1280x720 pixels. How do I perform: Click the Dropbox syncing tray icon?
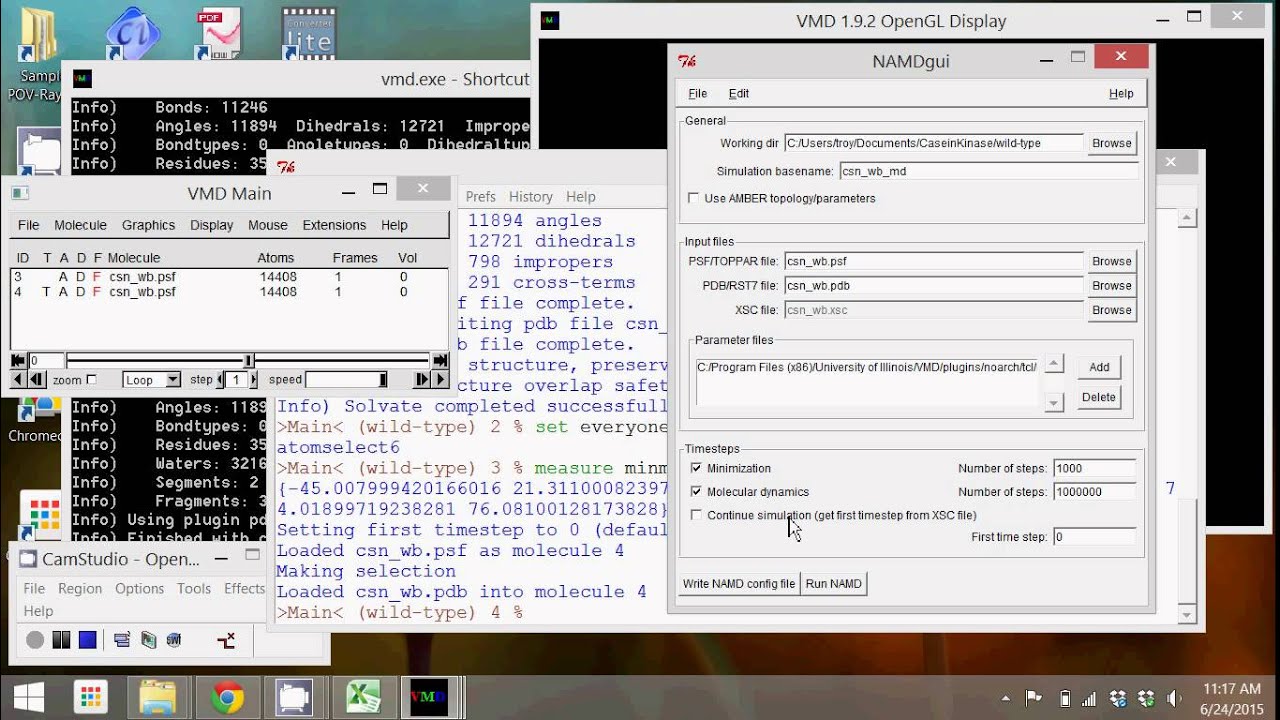(x=1119, y=699)
